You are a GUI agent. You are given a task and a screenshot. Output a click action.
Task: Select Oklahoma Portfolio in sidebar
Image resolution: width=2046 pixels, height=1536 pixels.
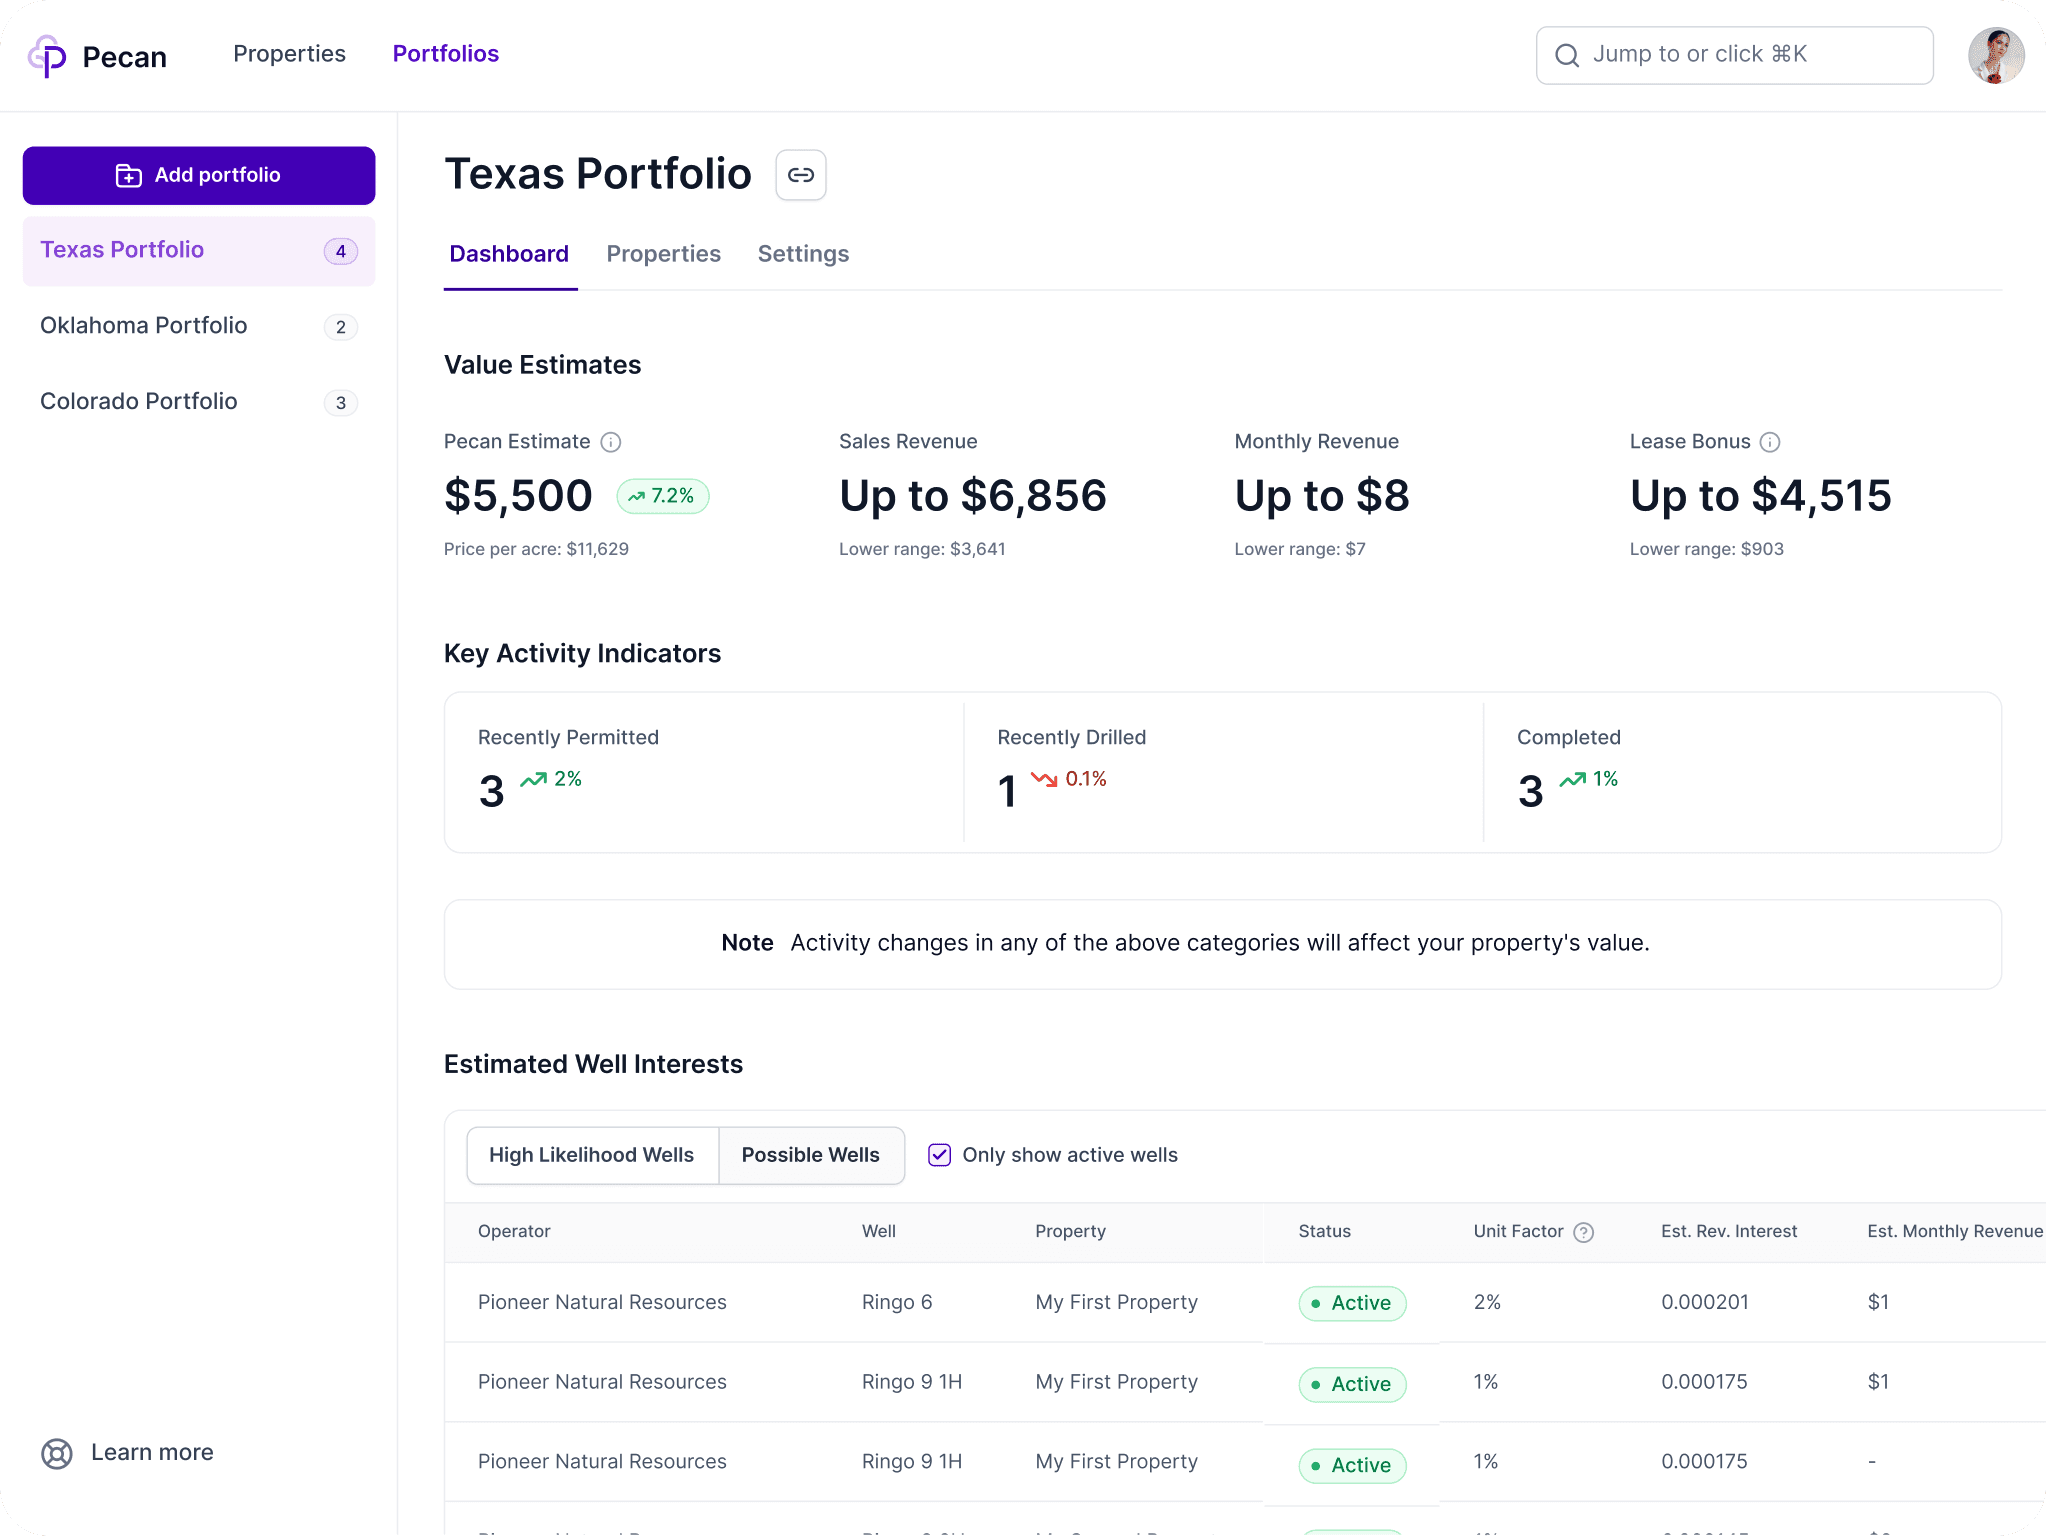coord(199,327)
